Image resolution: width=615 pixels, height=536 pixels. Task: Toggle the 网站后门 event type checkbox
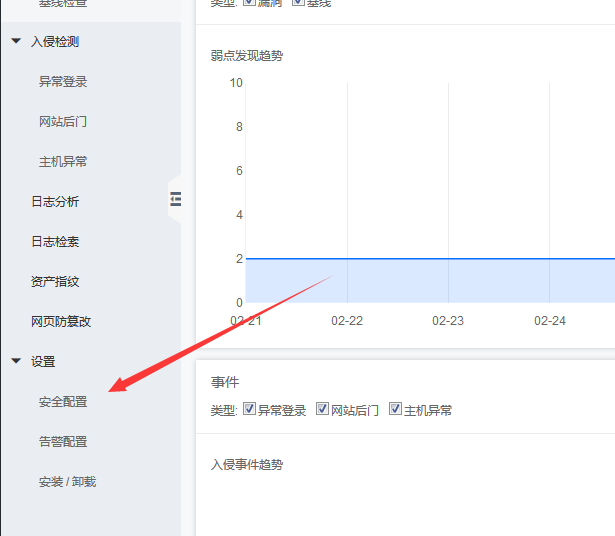(x=322, y=409)
